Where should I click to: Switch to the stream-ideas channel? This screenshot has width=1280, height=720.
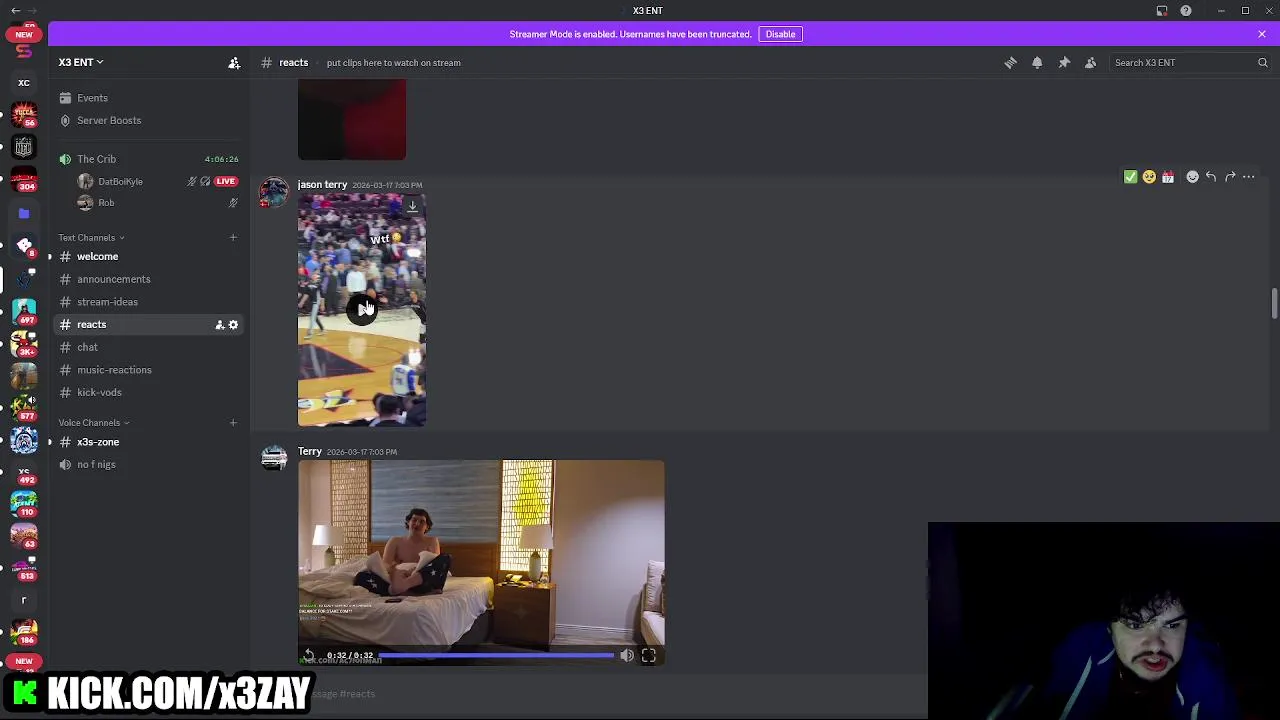point(149,302)
